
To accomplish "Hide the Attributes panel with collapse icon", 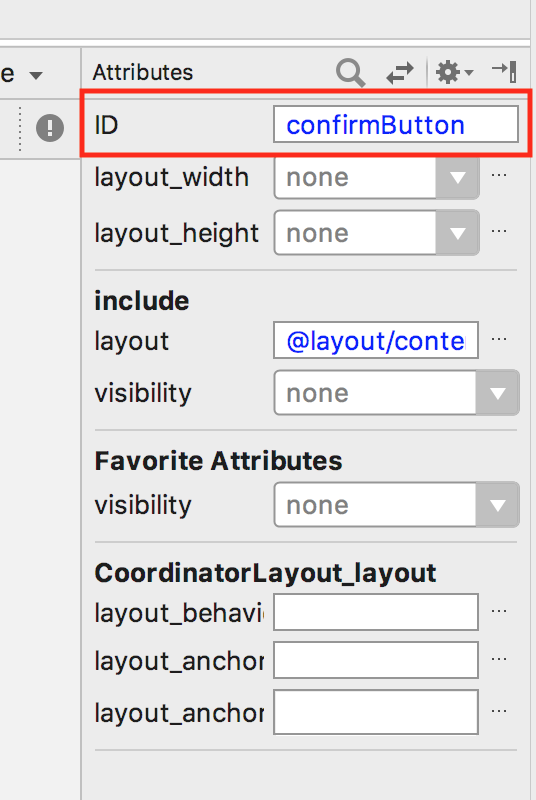I will click(x=504, y=71).
